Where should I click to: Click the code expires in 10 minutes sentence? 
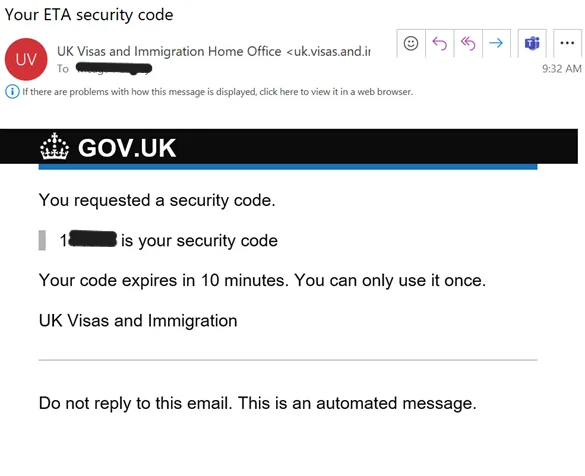pyautogui.click(x=262, y=281)
